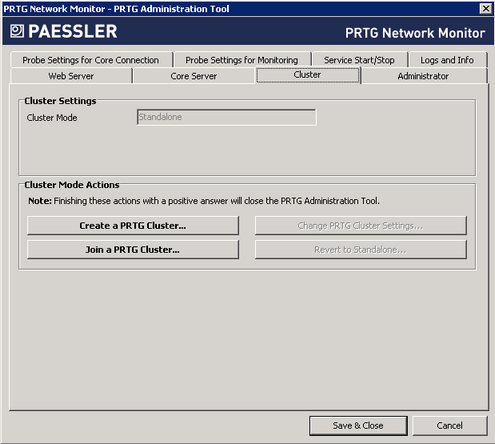
Task: Click the Cluster Settings group heading
Action: pyautogui.click(x=60, y=101)
